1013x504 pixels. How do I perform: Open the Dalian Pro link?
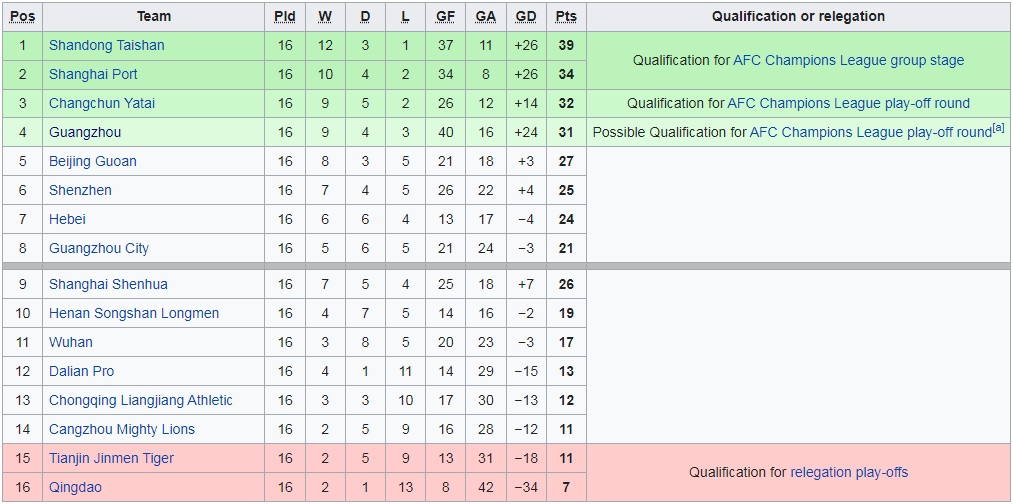pyautogui.click(x=81, y=371)
